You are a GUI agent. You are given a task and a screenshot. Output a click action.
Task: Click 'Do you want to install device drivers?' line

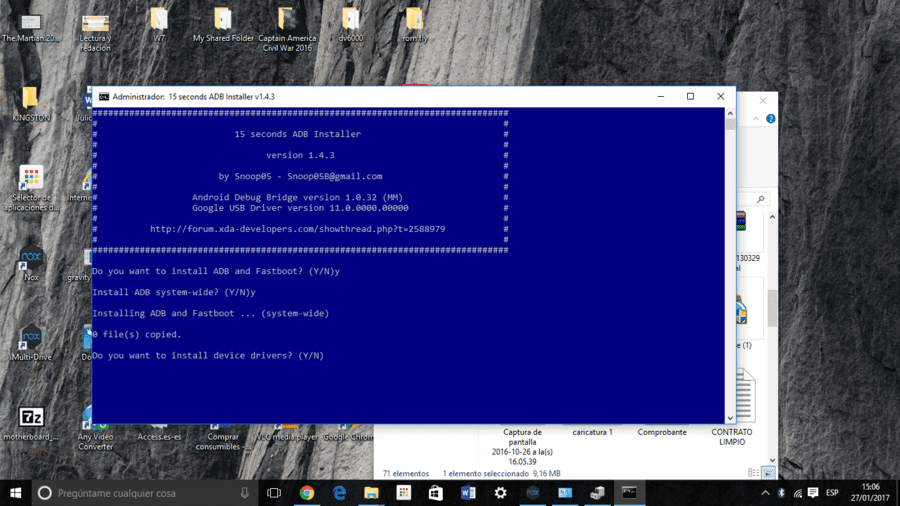208,356
